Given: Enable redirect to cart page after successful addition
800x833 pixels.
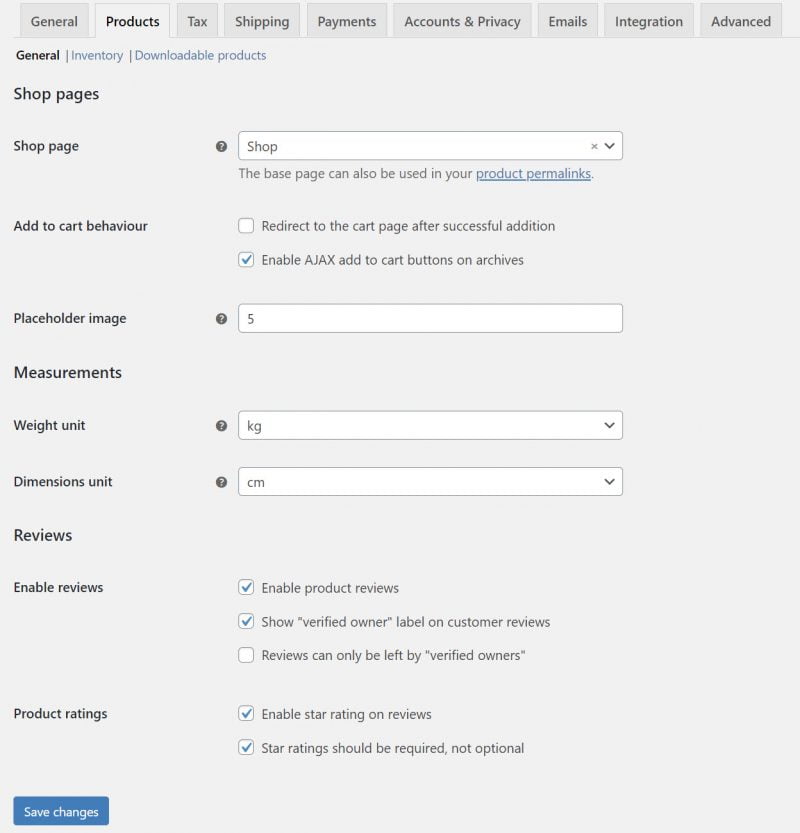Looking at the screenshot, I should pyautogui.click(x=246, y=226).
